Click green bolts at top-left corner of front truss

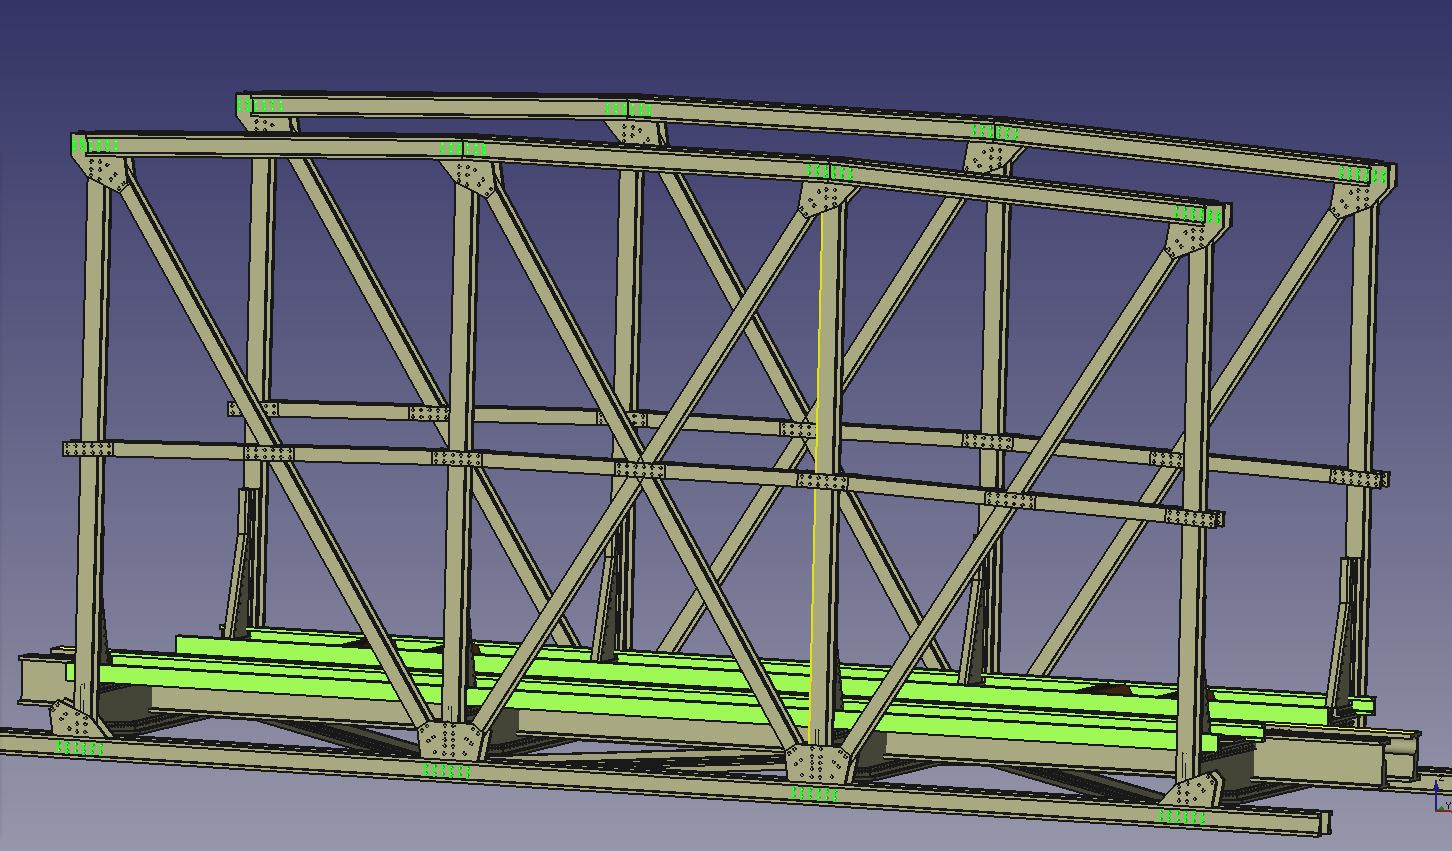[96, 146]
